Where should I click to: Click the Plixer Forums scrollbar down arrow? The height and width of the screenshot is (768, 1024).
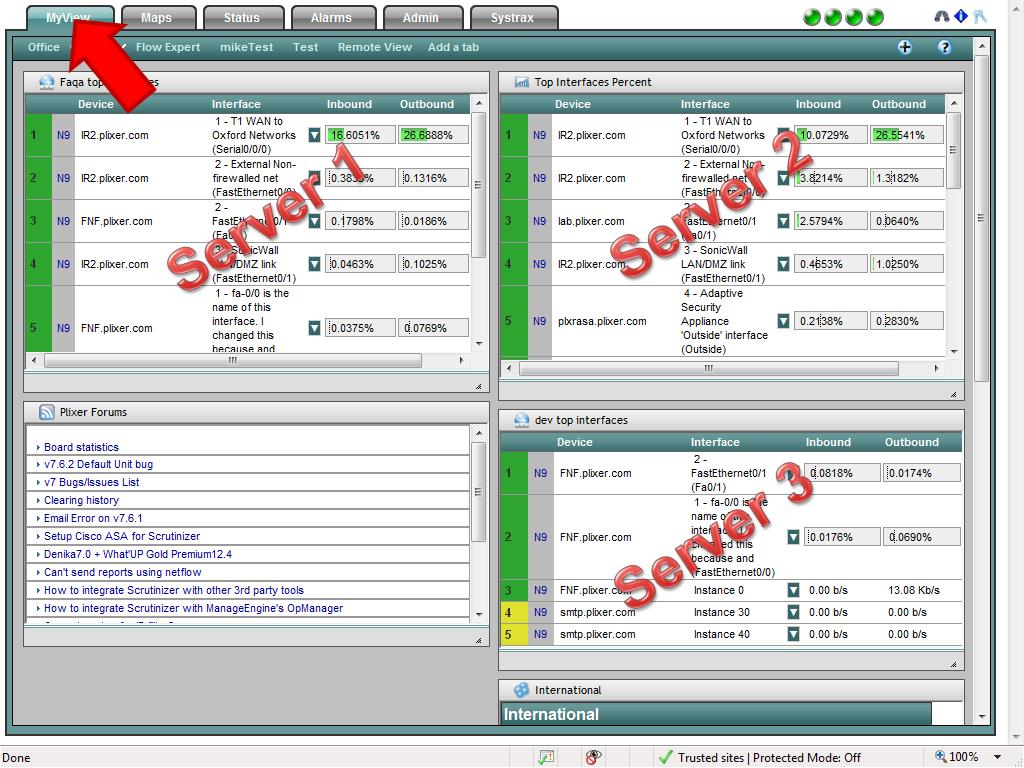point(479,615)
